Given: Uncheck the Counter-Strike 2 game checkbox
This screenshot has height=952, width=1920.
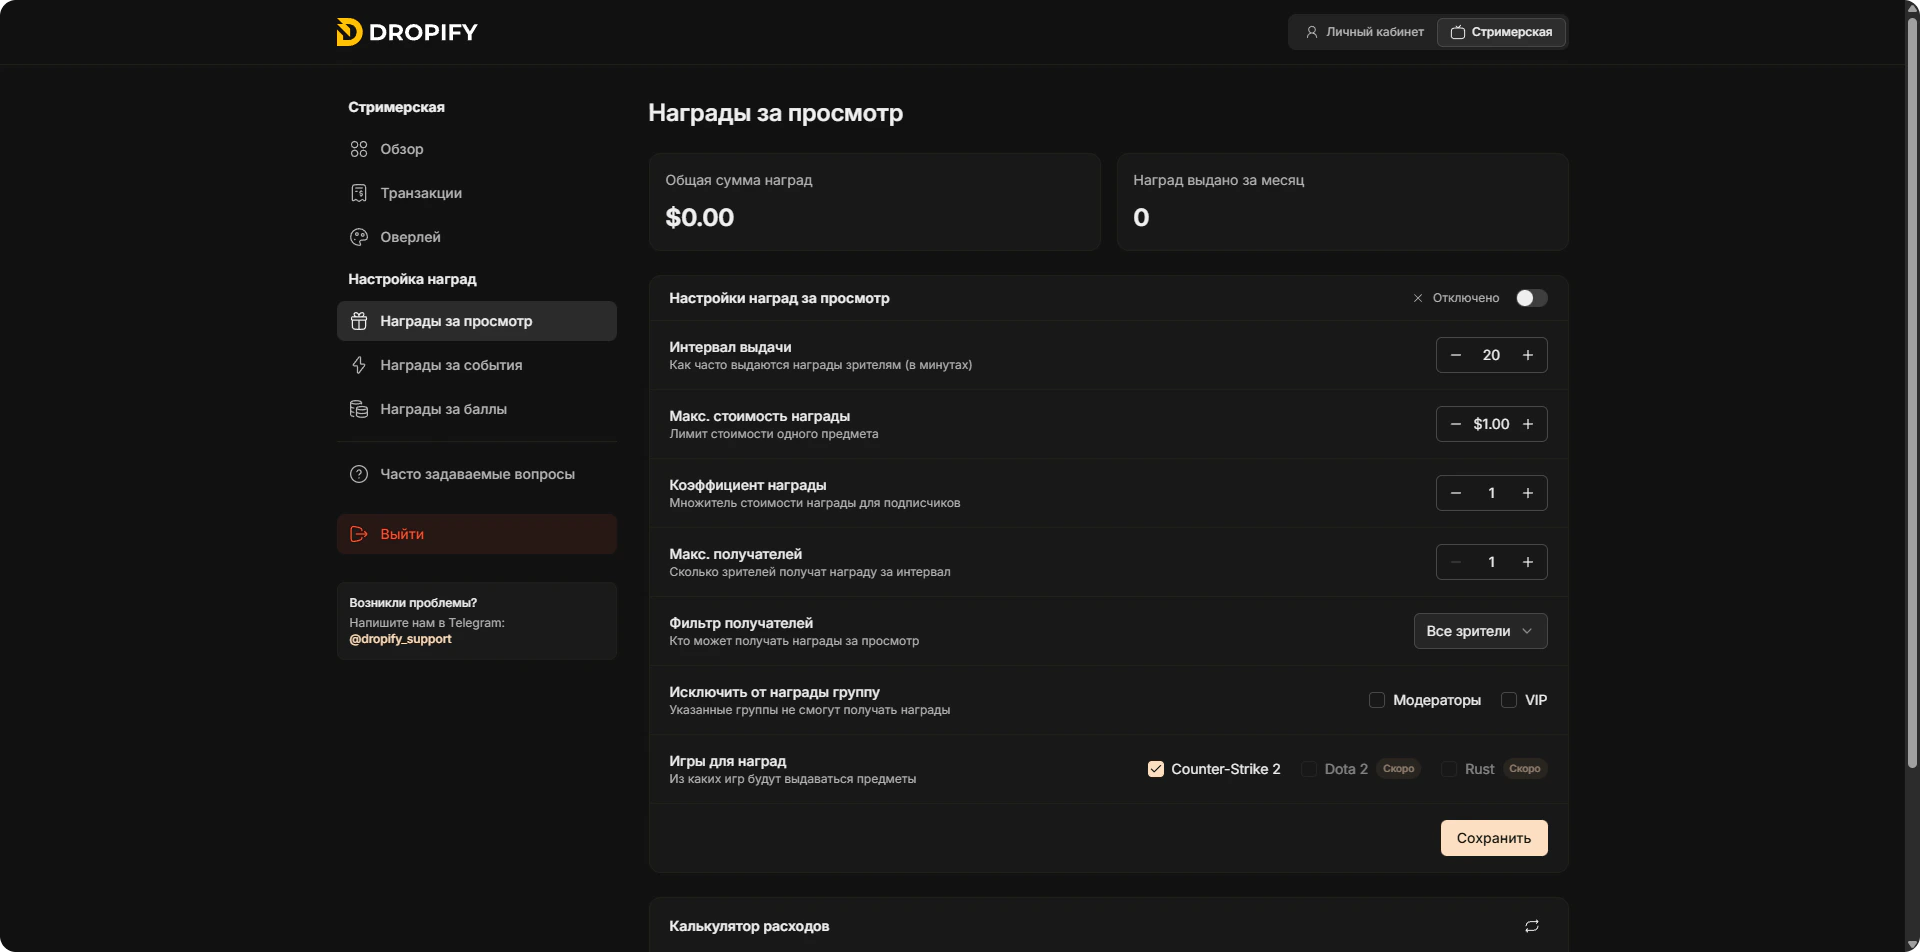Looking at the screenshot, I should coord(1156,769).
